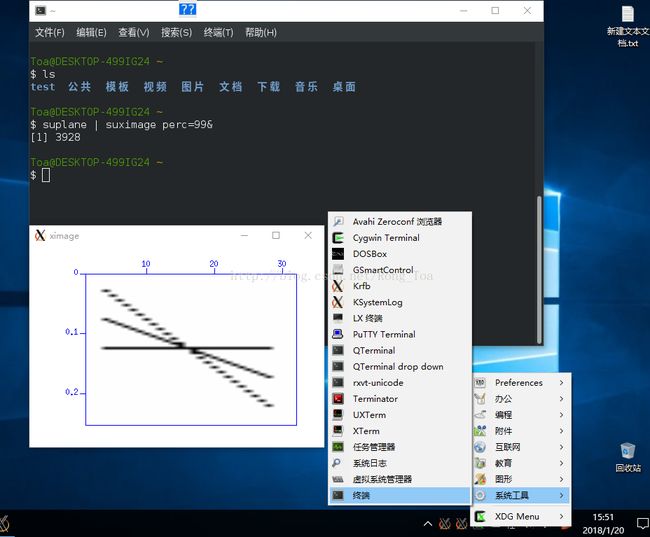Click the "[1] 3928" output line
This screenshot has height=537, width=650.
click(x=55, y=137)
